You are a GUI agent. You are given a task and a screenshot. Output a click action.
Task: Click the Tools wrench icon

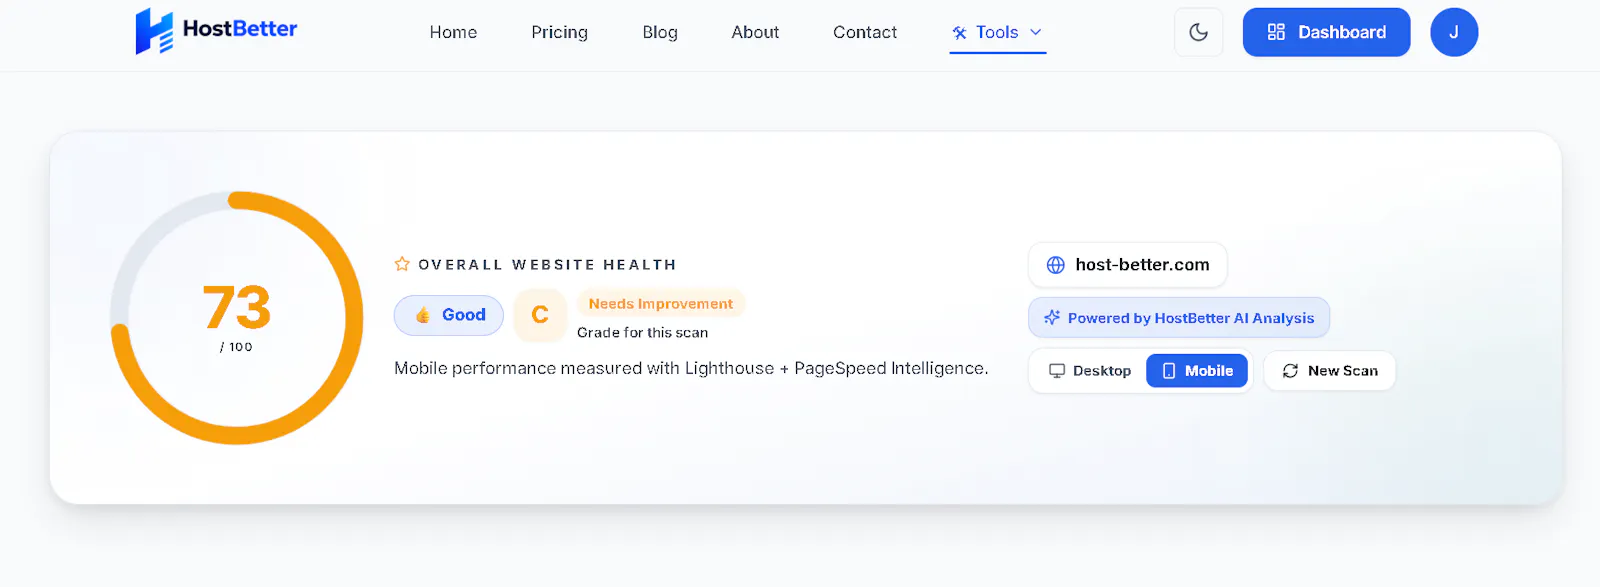[x=960, y=33]
